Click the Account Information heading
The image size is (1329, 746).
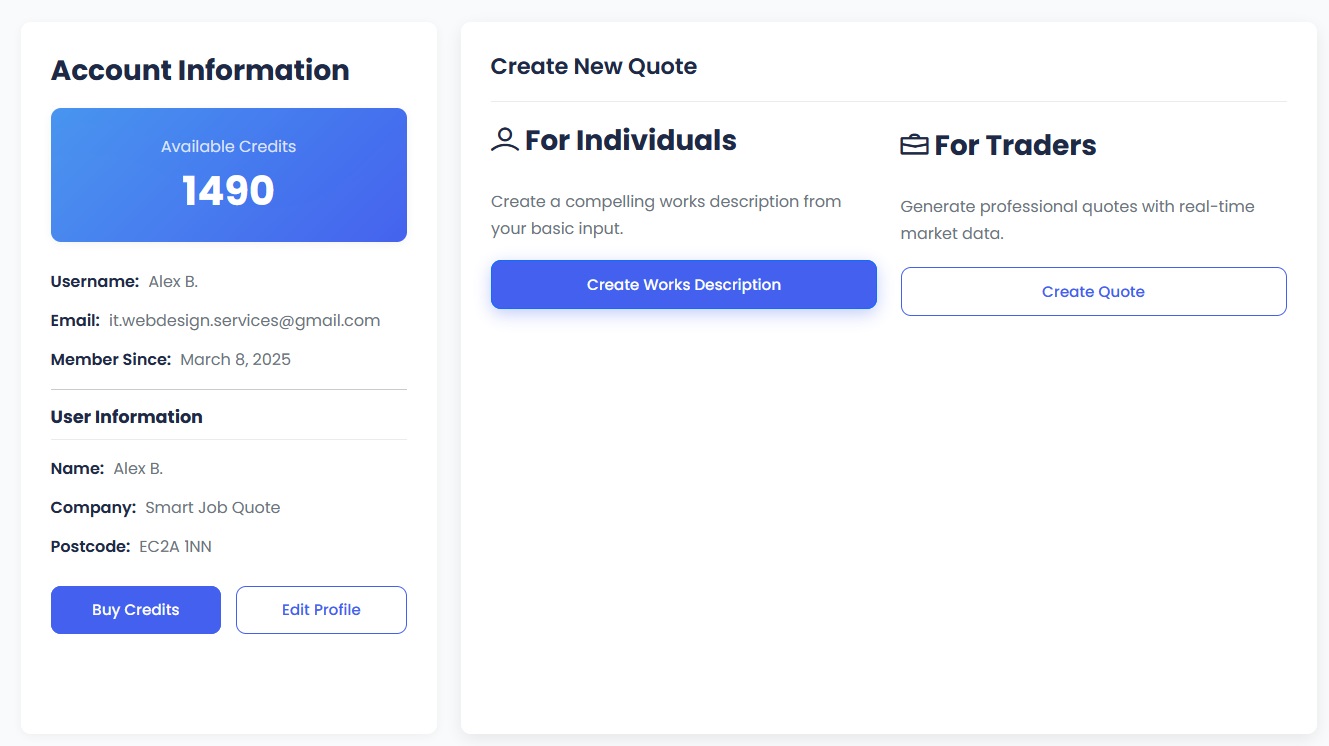coord(200,70)
